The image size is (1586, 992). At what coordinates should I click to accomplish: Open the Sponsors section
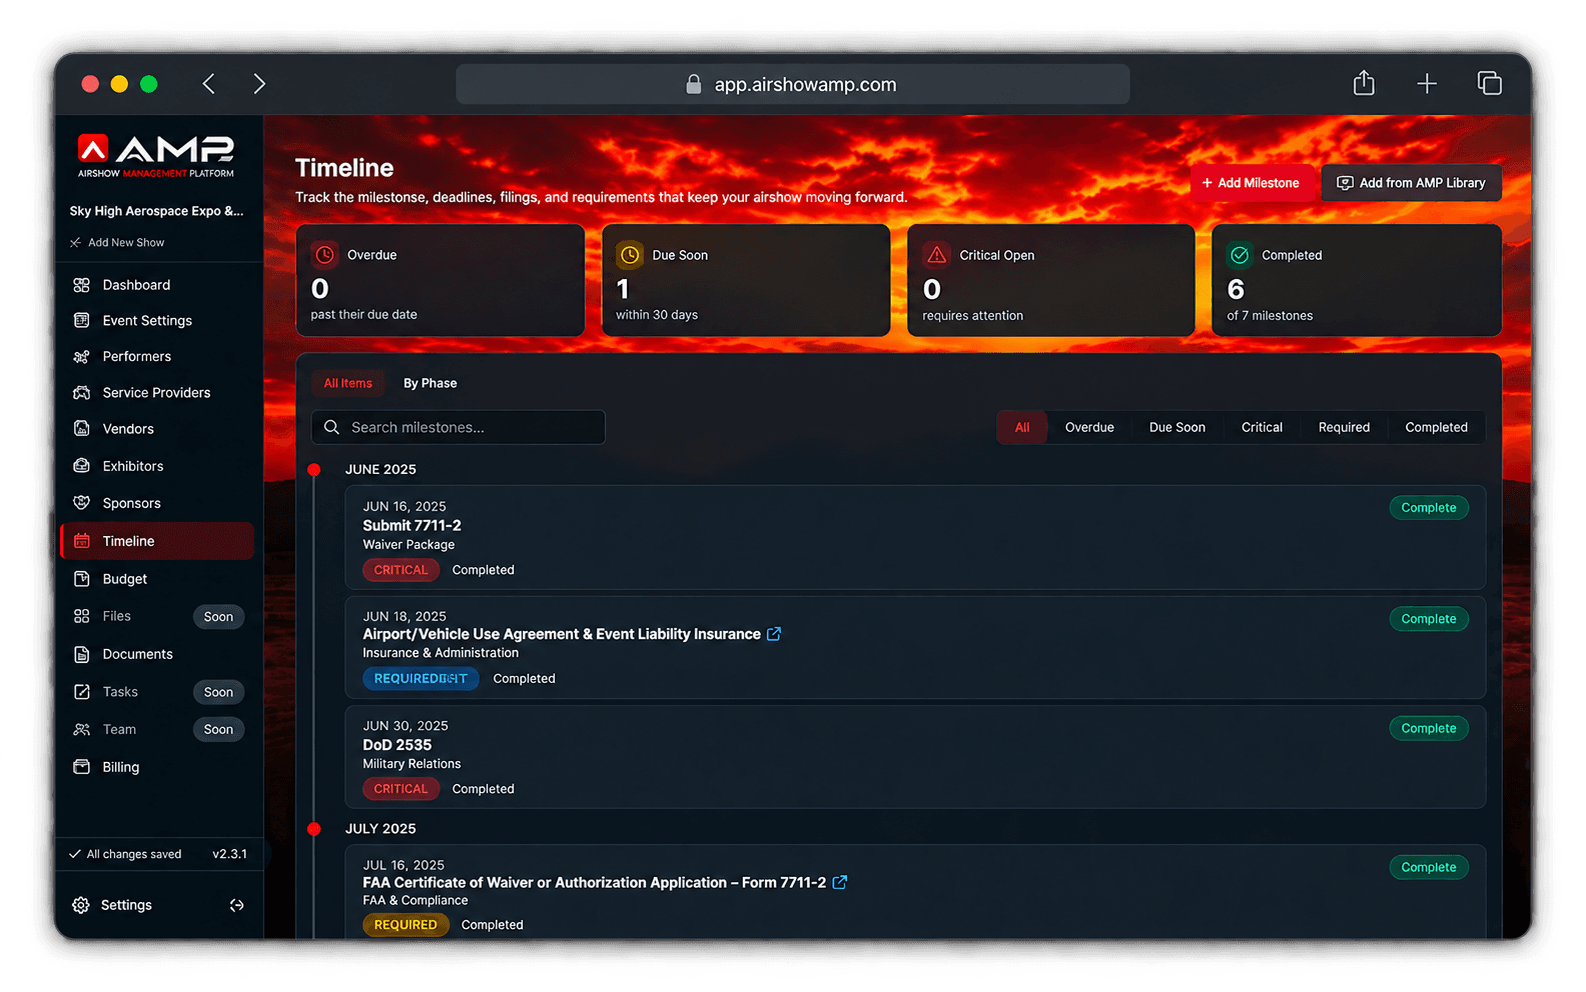pyautogui.click(x=131, y=503)
